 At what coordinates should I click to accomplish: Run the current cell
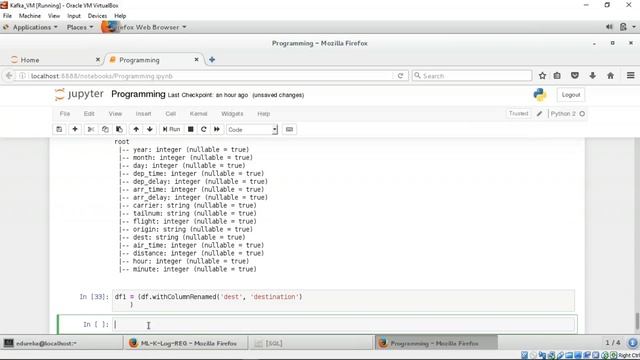point(171,129)
